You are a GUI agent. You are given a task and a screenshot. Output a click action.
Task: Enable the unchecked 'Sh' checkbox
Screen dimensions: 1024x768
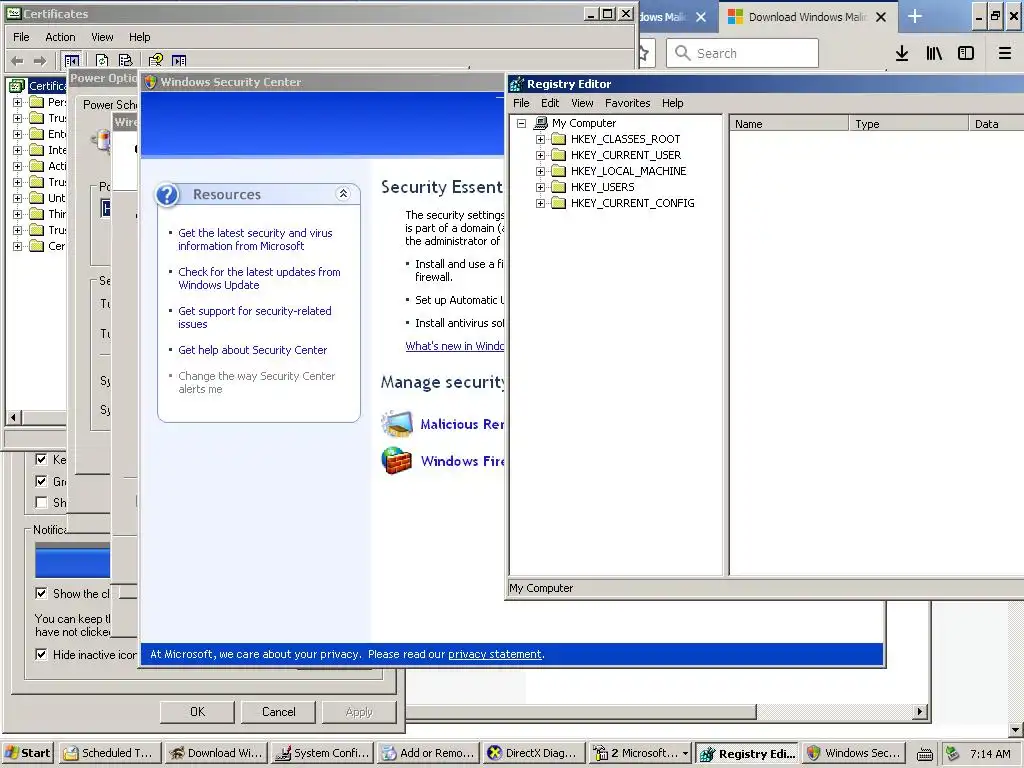[41, 502]
